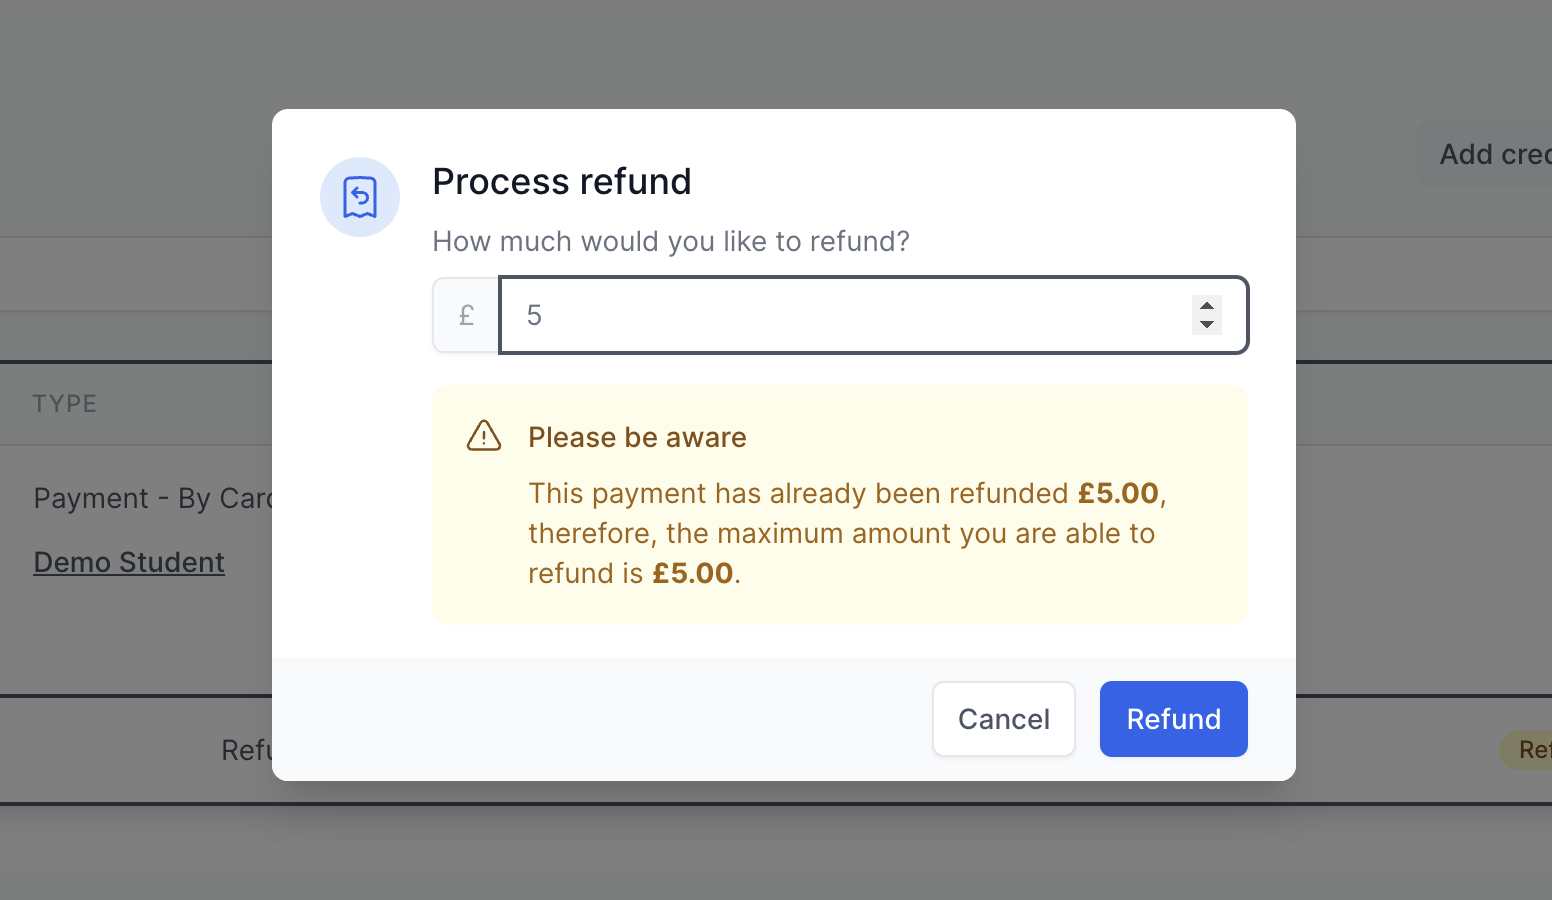Click the pound sign currency prefix
The image size is (1552, 900).
point(465,315)
